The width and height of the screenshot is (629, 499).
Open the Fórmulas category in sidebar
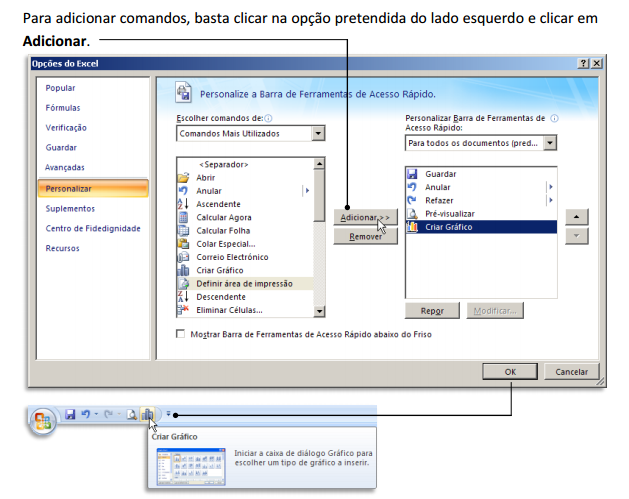click(x=63, y=107)
